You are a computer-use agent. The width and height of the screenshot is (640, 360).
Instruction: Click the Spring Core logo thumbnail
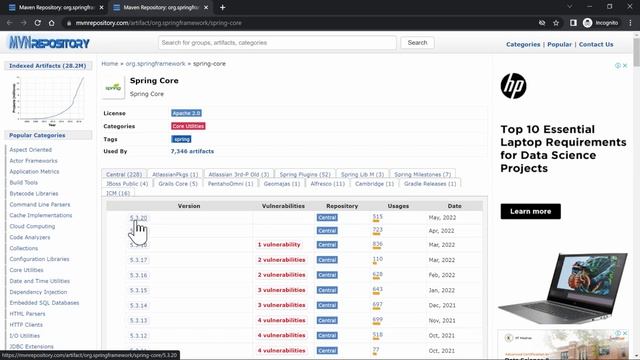click(113, 87)
